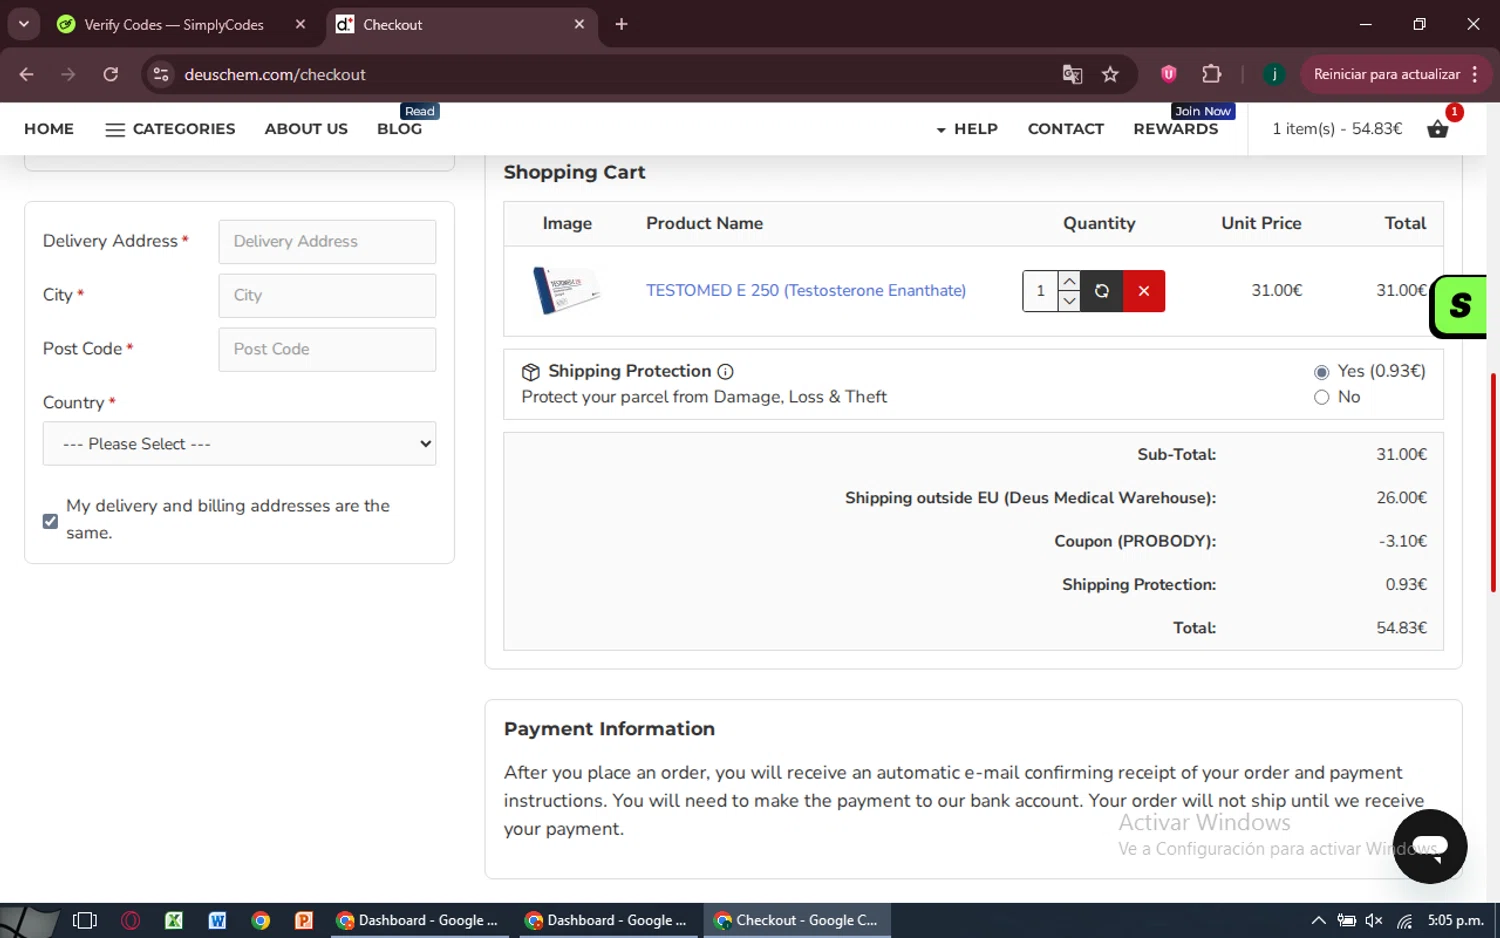Click the City input field
1500x938 pixels.
327,296
